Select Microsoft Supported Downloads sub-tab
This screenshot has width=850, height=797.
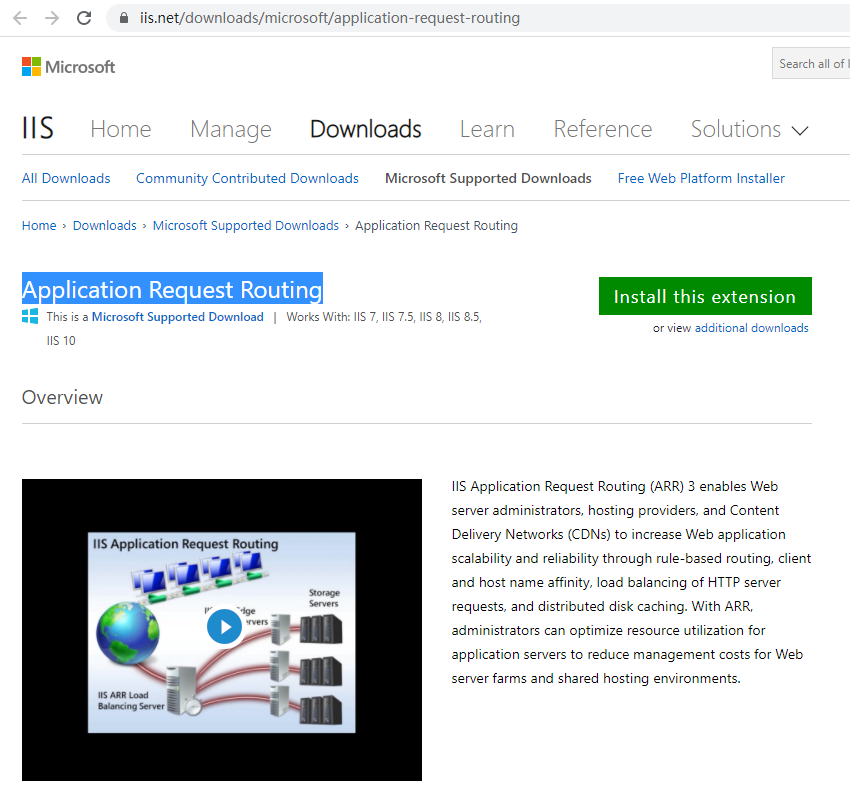[x=488, y=178]
